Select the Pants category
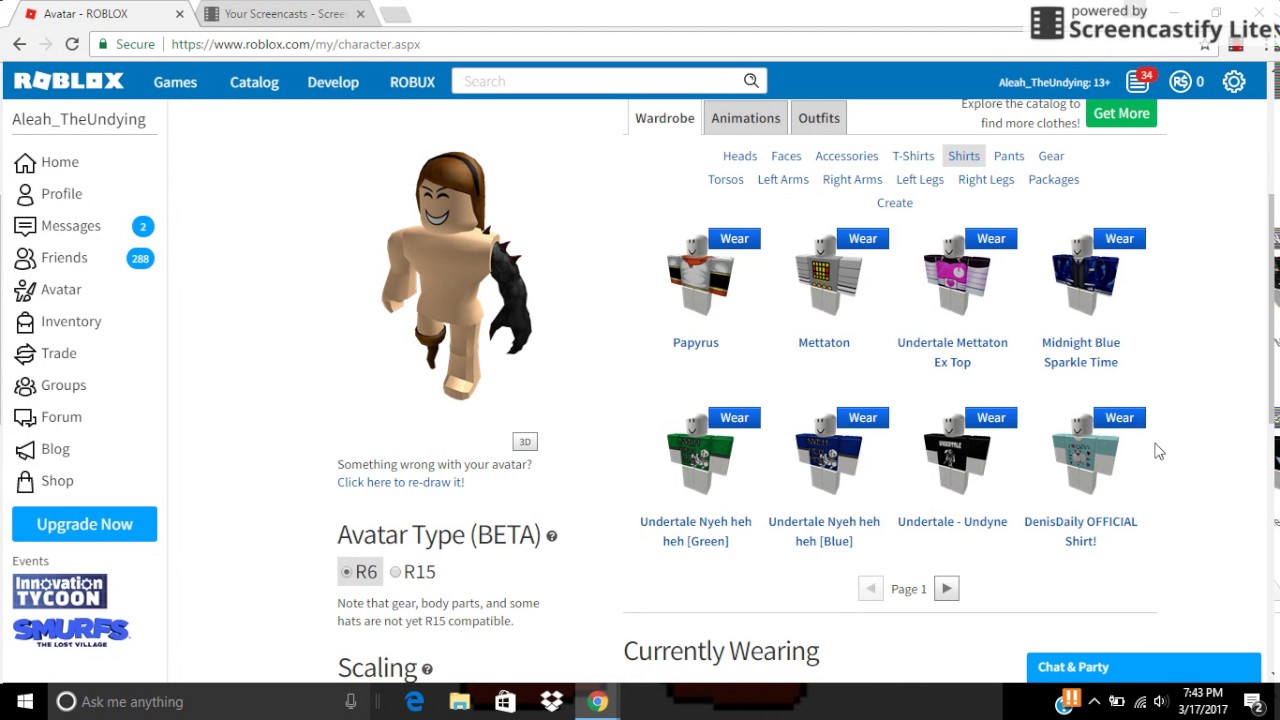Image resolution: width=1280 pixels, height=720 pixels. pos(1009,156)
